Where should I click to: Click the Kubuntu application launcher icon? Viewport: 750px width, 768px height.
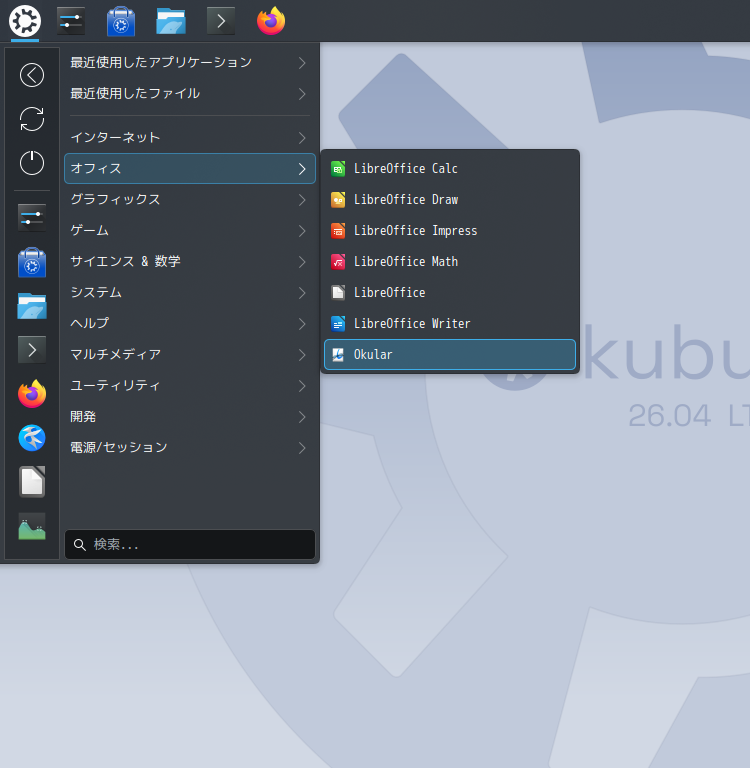(x=24, y=21)
